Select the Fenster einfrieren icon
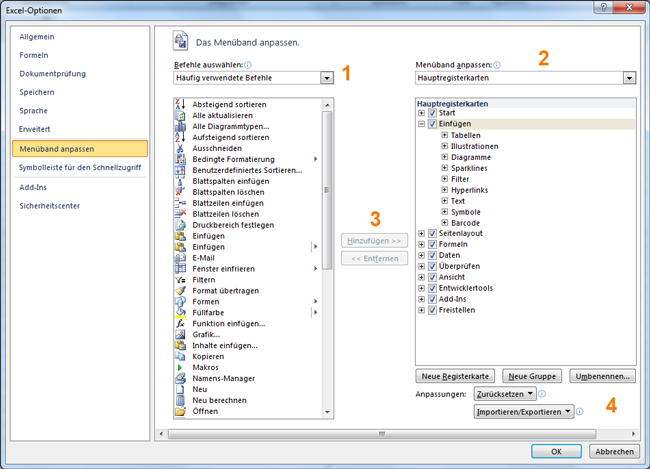Screen dimensions: 650x469 [x=180, y=269]
